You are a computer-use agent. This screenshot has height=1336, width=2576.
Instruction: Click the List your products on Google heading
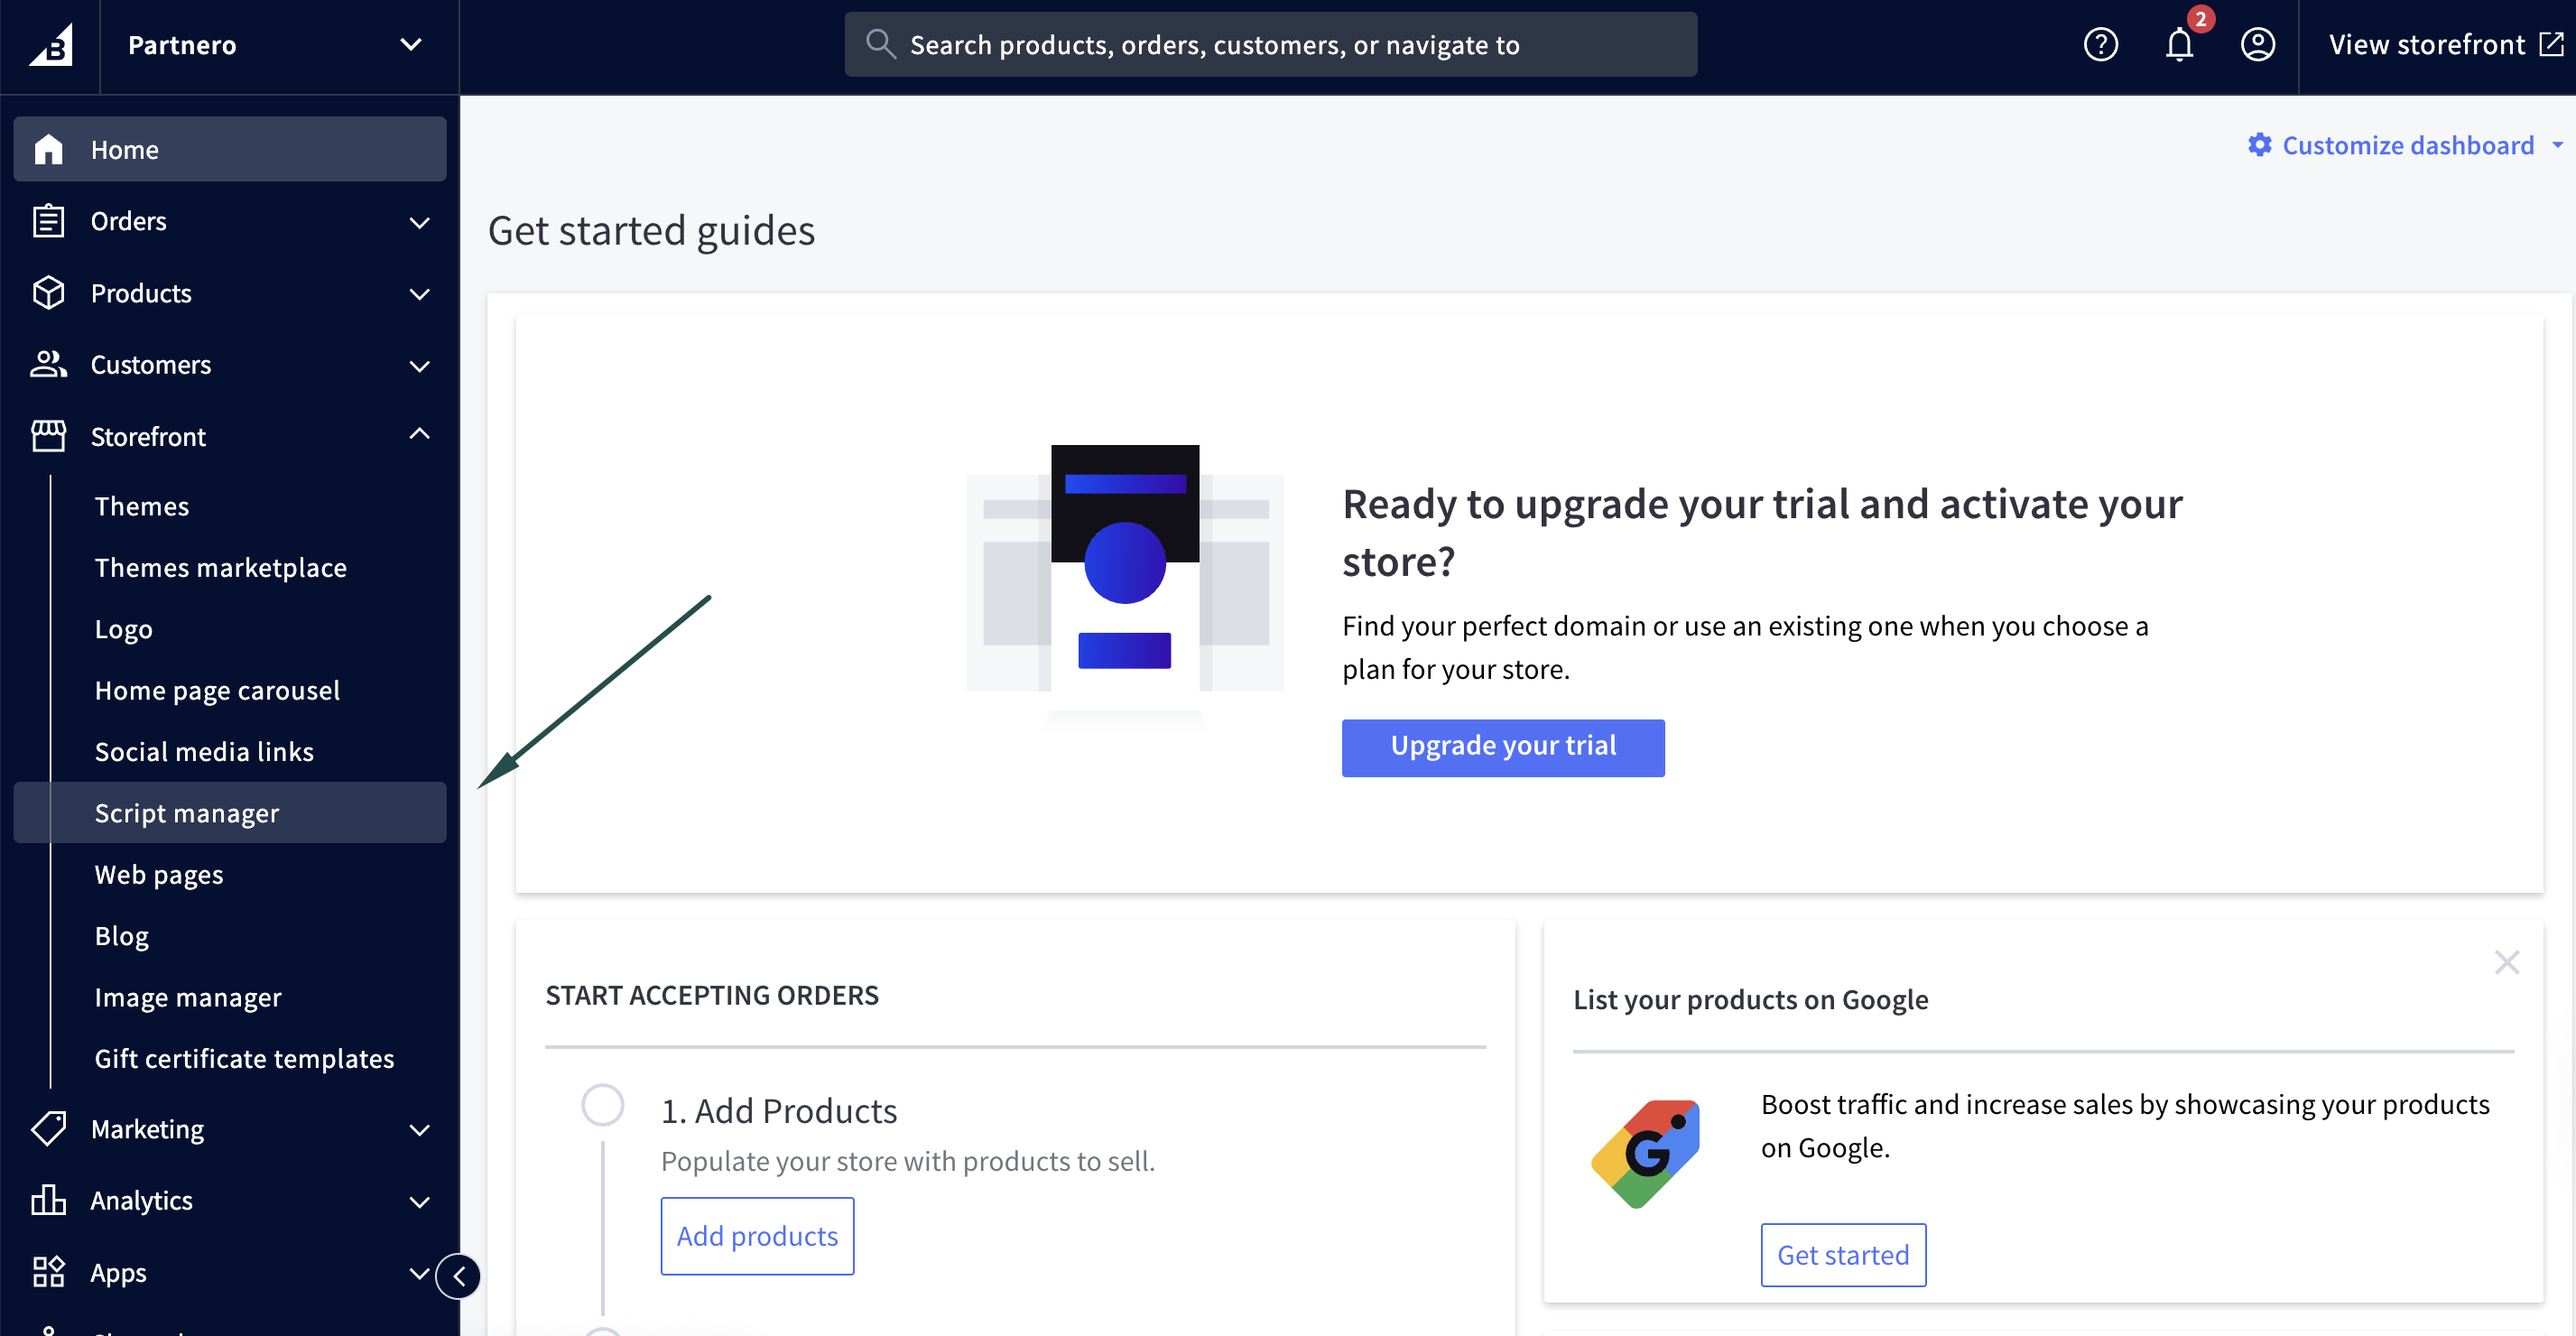coord(1750,999)
